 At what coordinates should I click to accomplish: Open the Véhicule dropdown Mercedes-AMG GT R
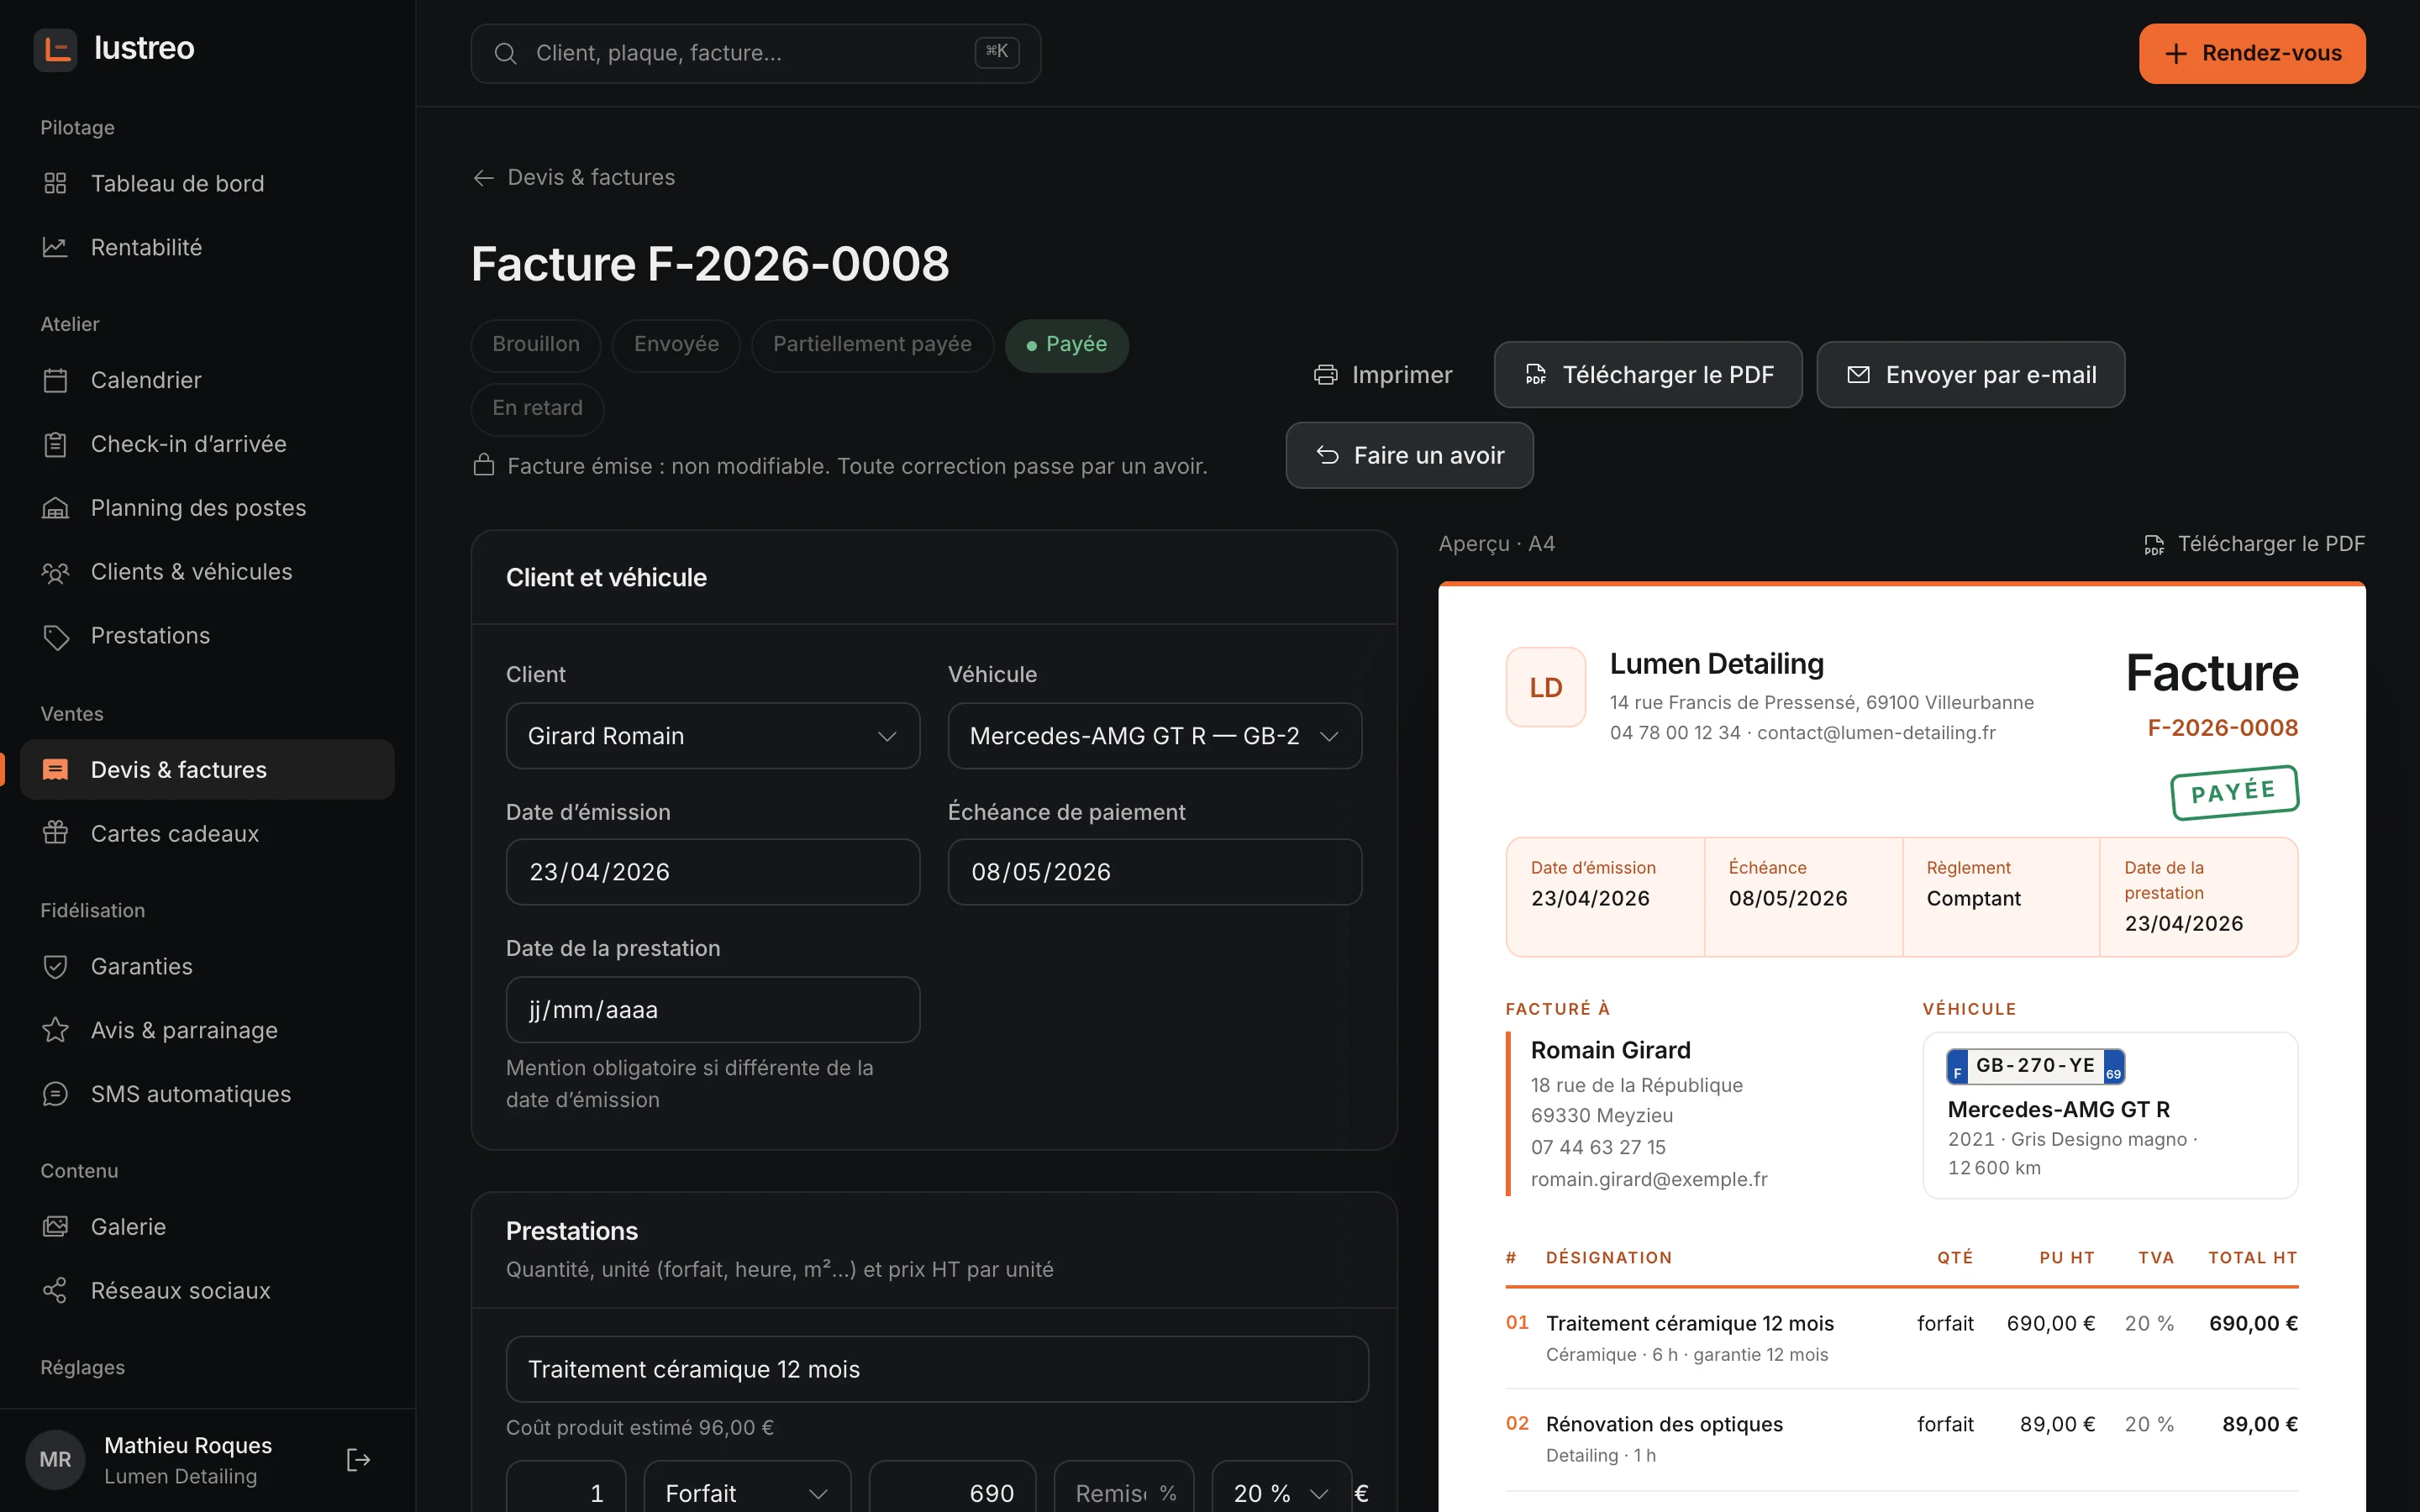1155,736
